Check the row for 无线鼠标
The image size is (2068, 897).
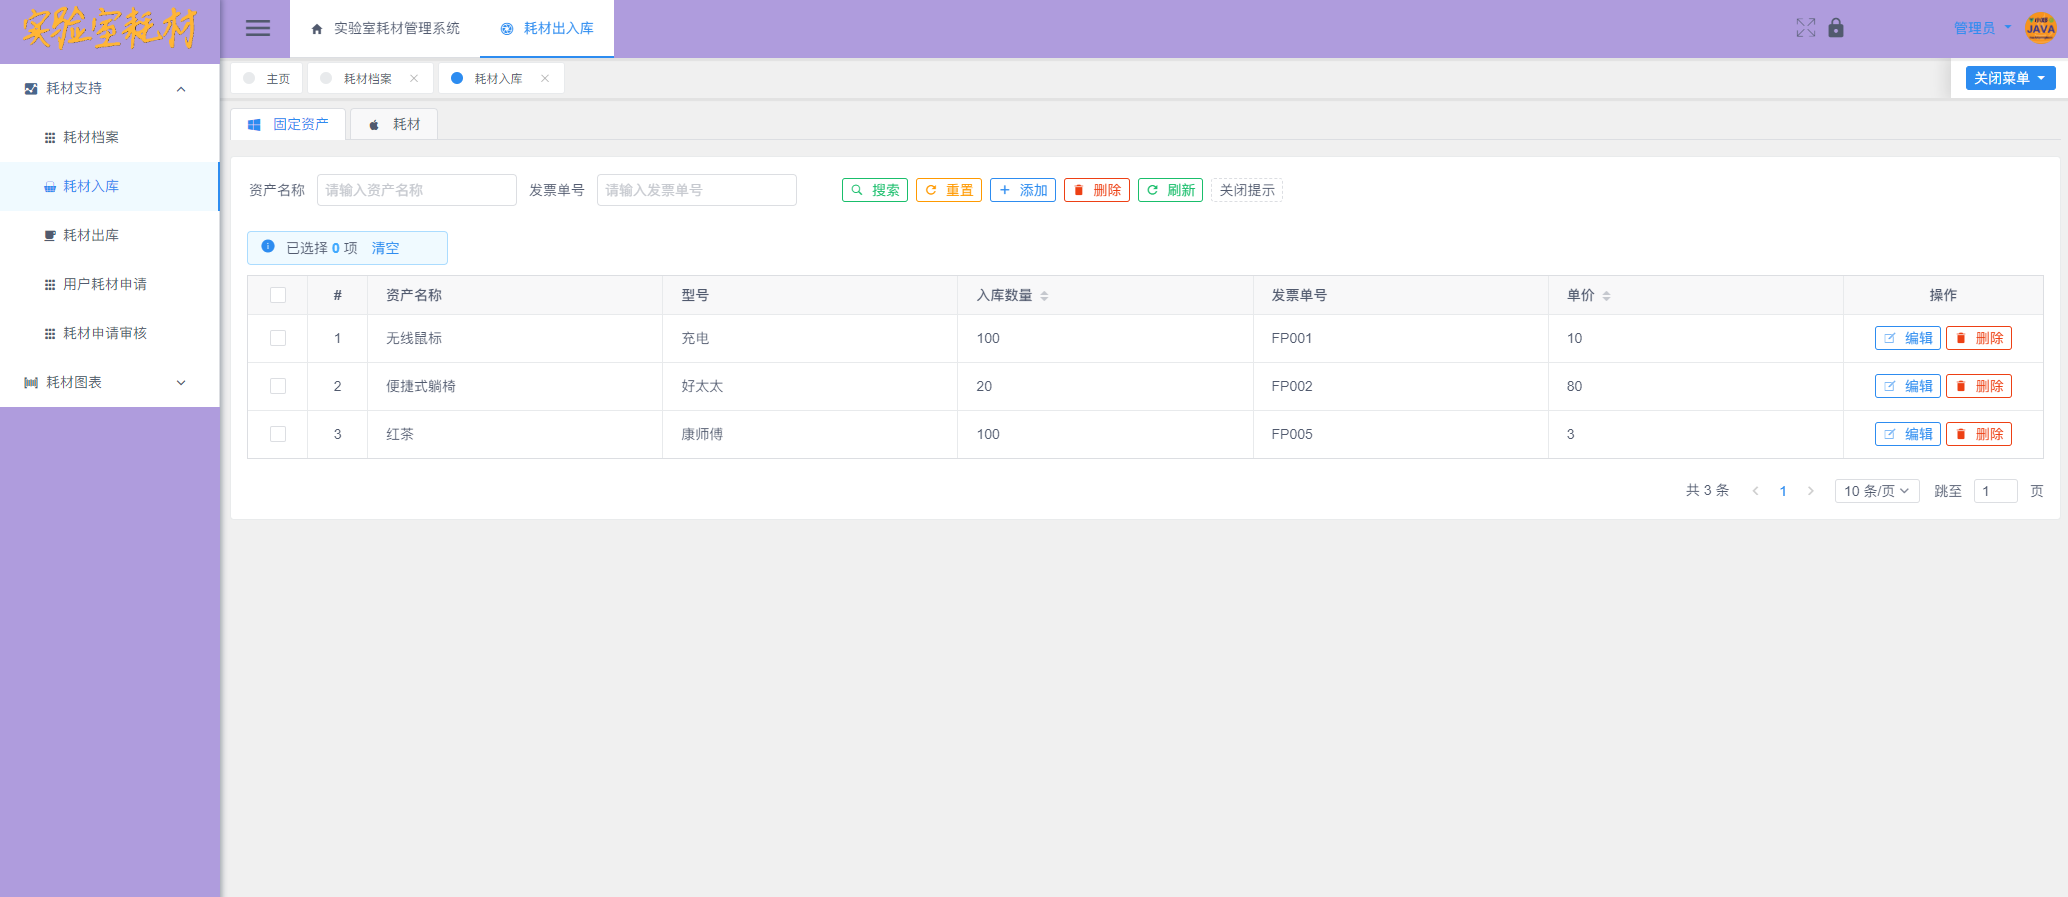click(x=278, y=338)
